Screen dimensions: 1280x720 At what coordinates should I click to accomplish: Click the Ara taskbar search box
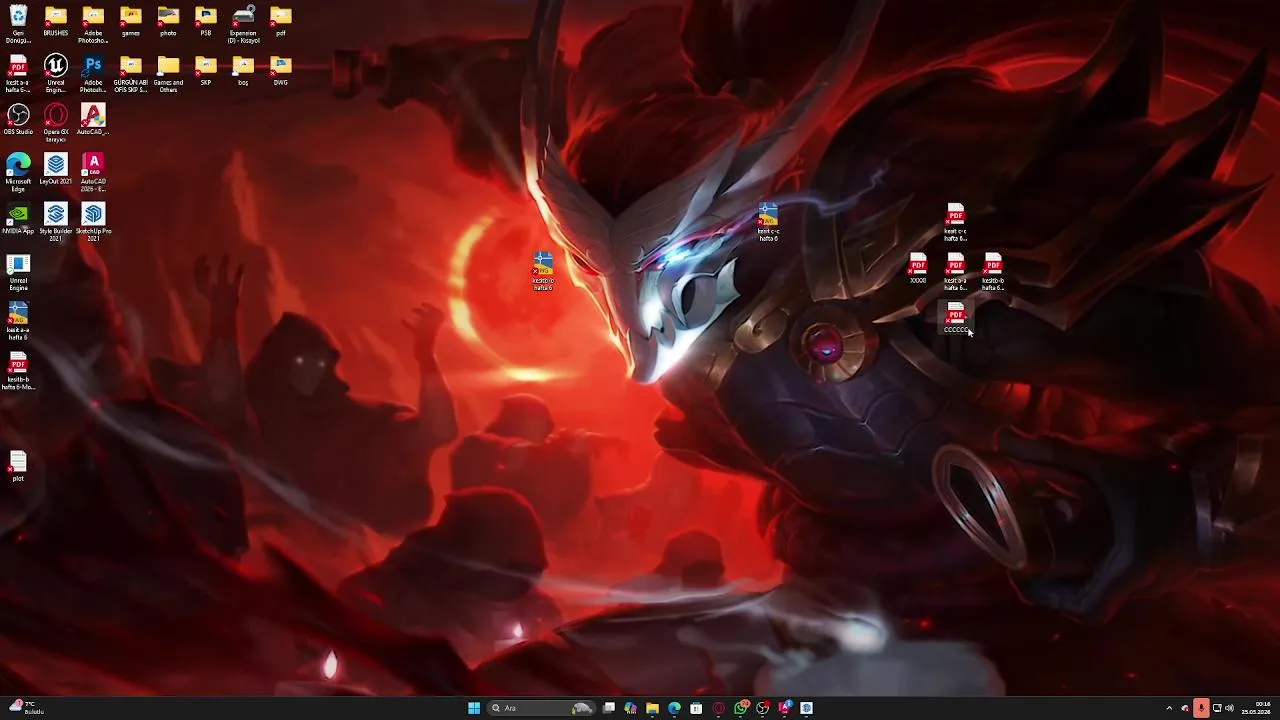[x=541, y=708]
